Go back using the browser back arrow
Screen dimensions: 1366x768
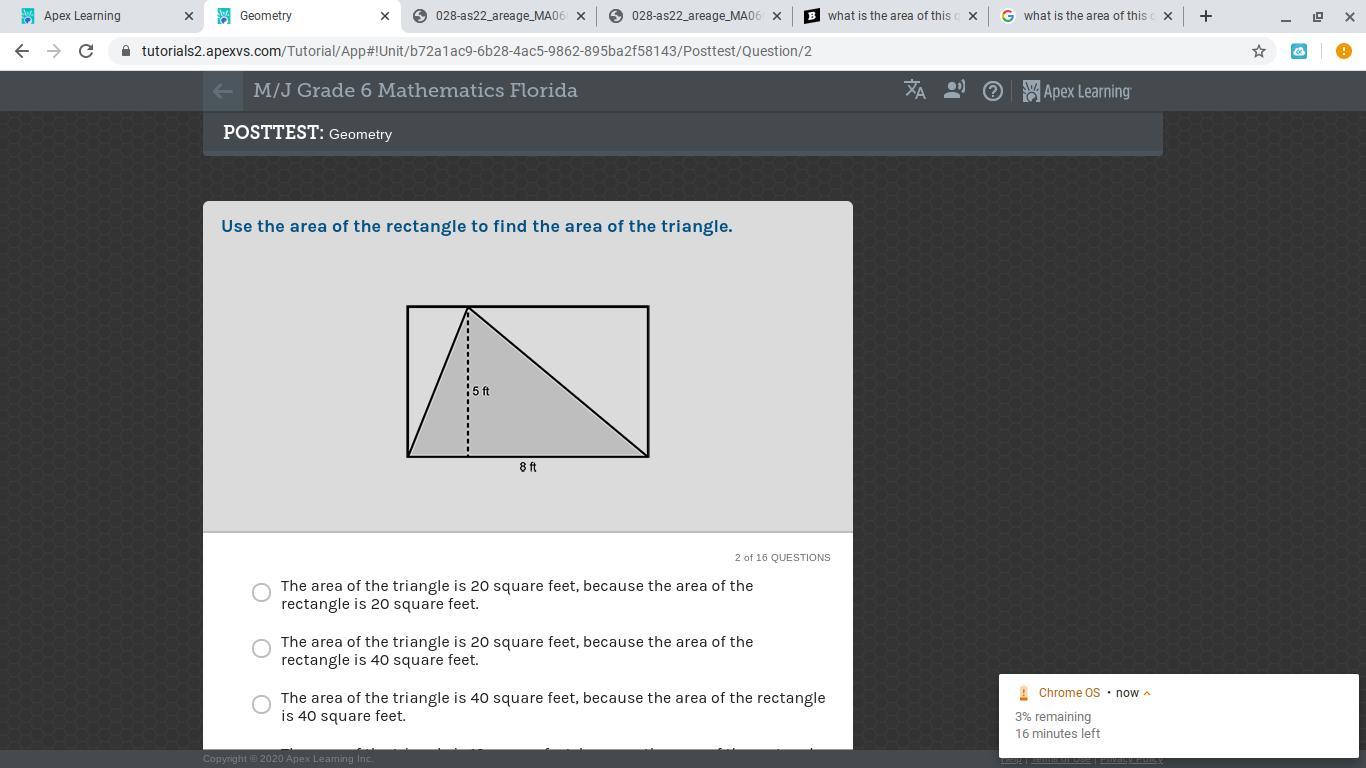pyautogui.click(x=22, y=51)
